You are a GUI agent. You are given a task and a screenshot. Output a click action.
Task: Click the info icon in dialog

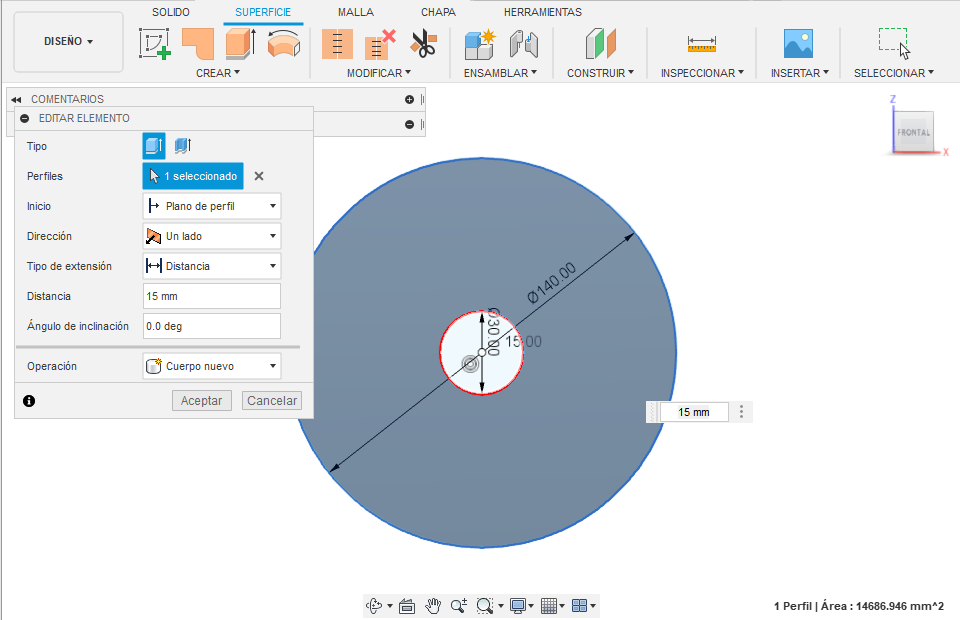point(29,401)
